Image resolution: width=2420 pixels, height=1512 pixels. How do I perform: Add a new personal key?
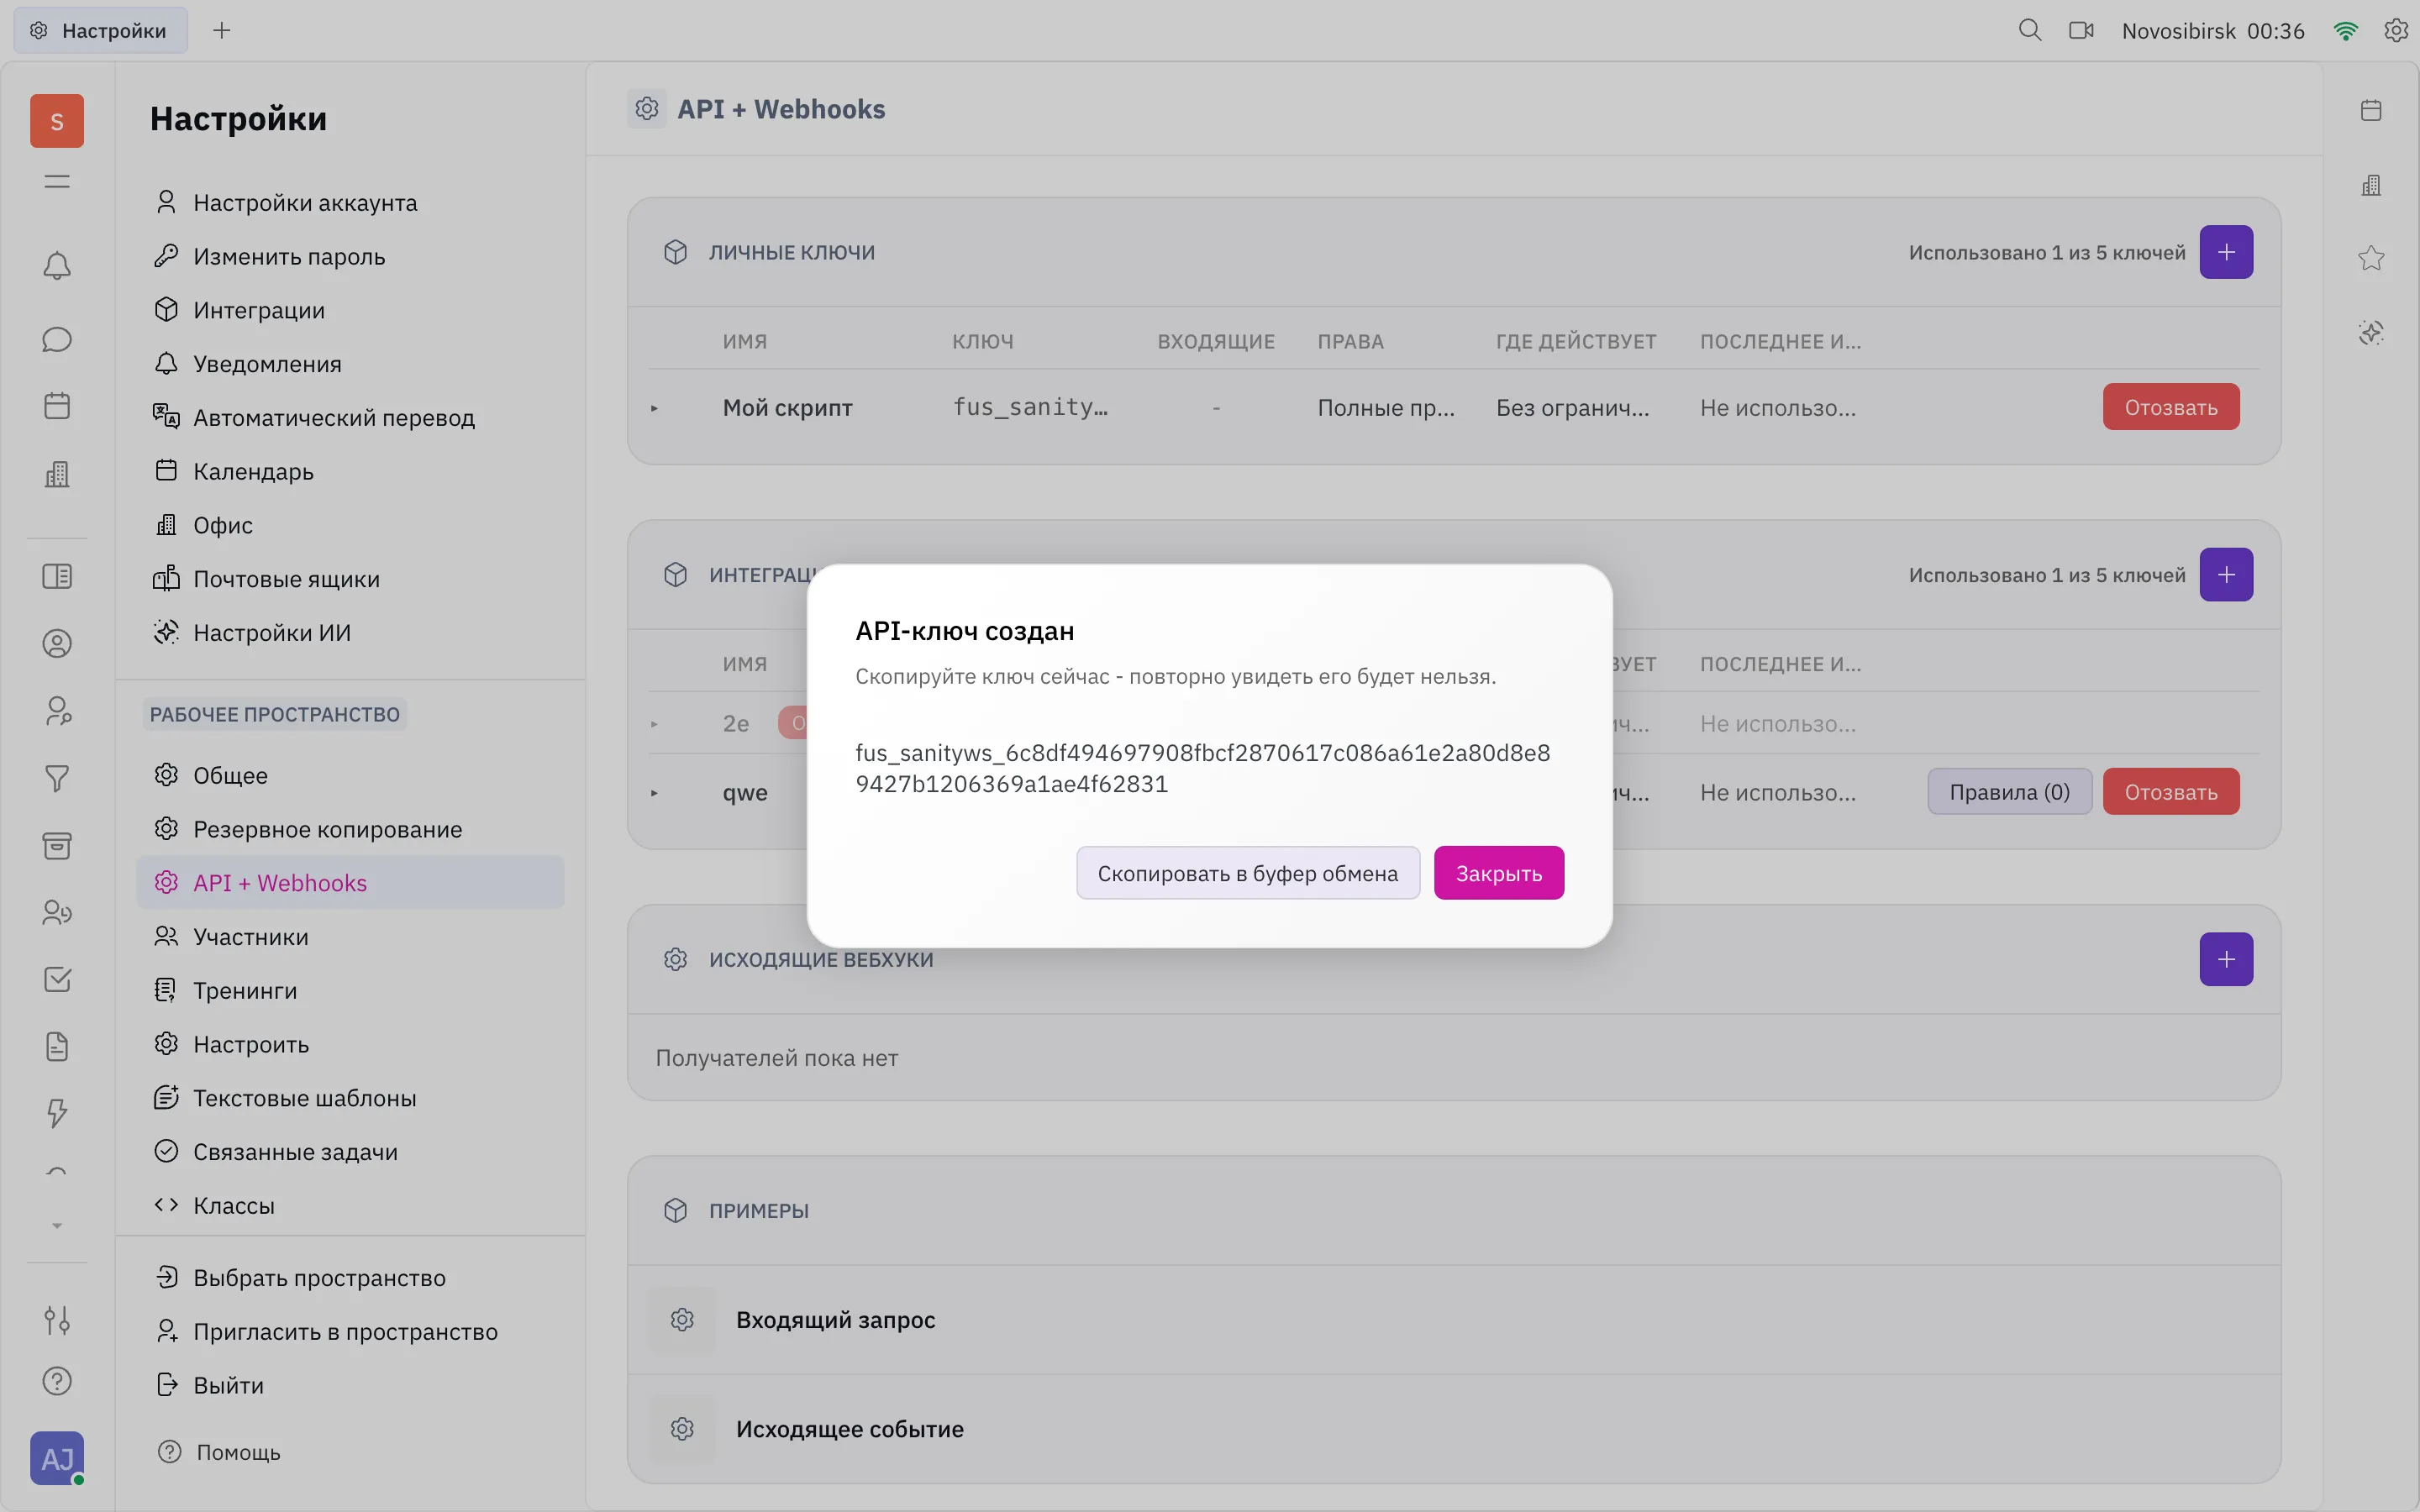[2226, 252]
